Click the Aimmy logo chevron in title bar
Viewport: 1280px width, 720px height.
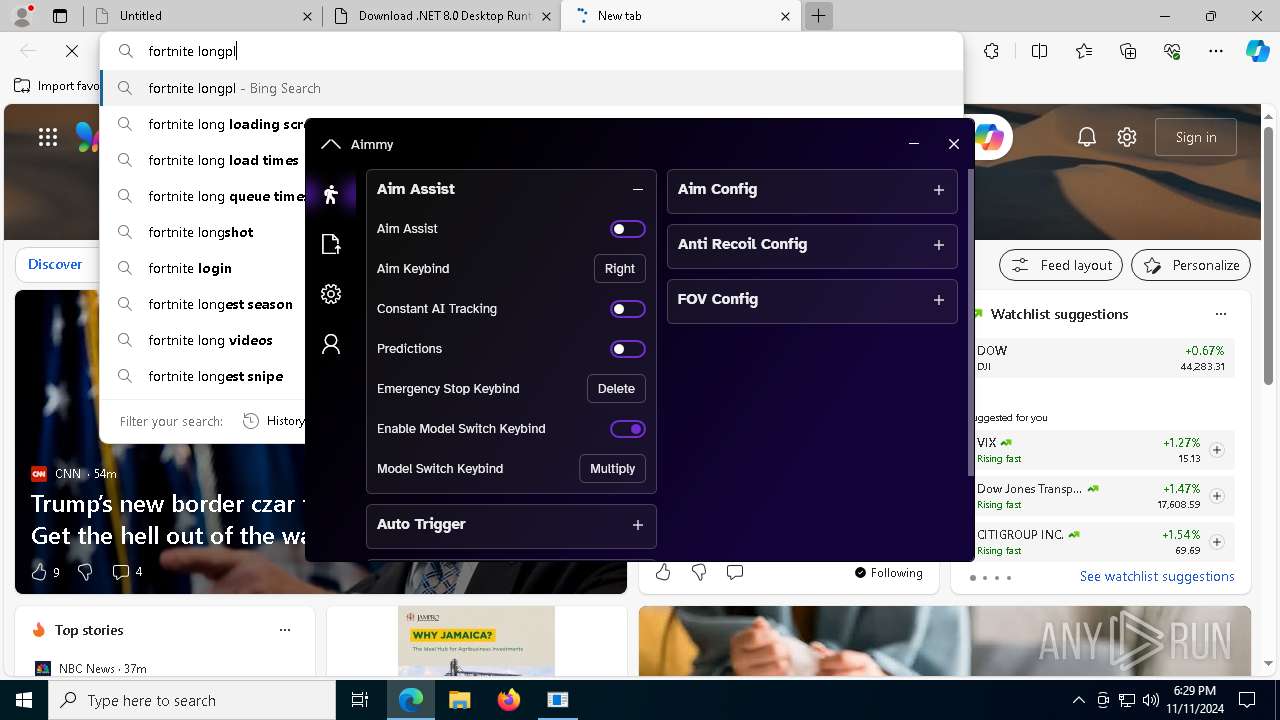click(x=331, y=144)
